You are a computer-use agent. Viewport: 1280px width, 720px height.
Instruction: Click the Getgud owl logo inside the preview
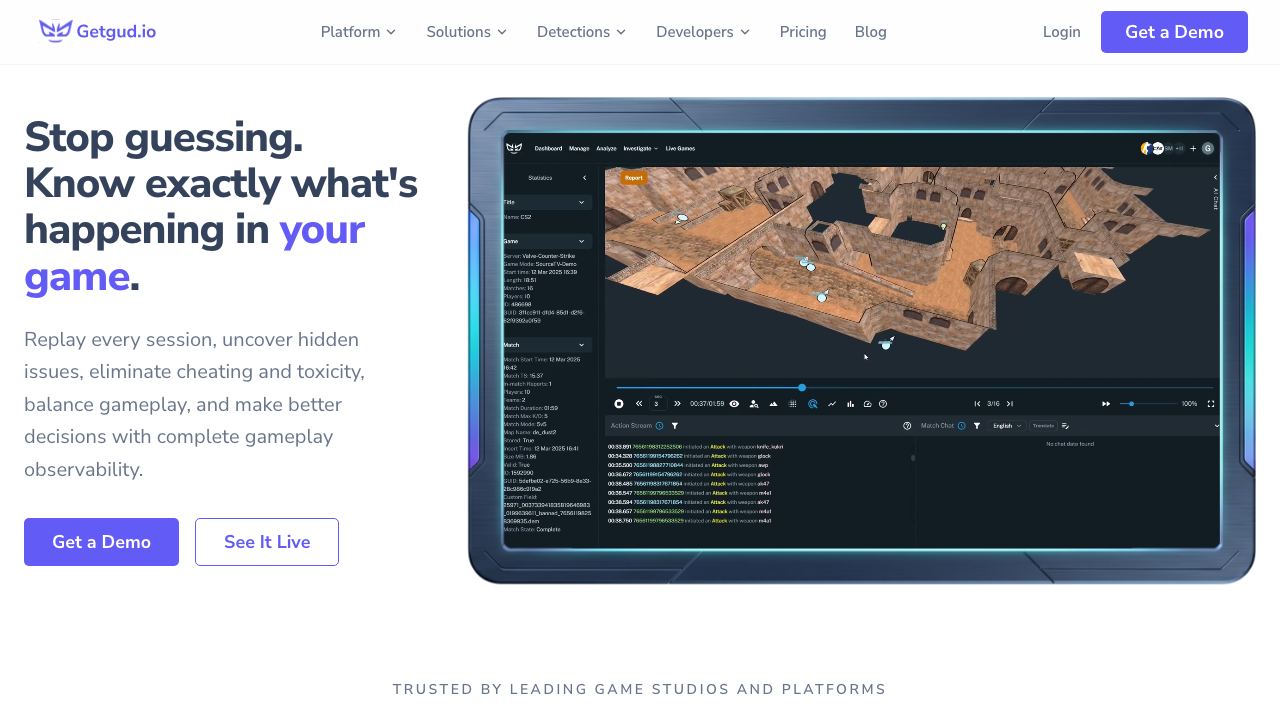tap(514, 148)
